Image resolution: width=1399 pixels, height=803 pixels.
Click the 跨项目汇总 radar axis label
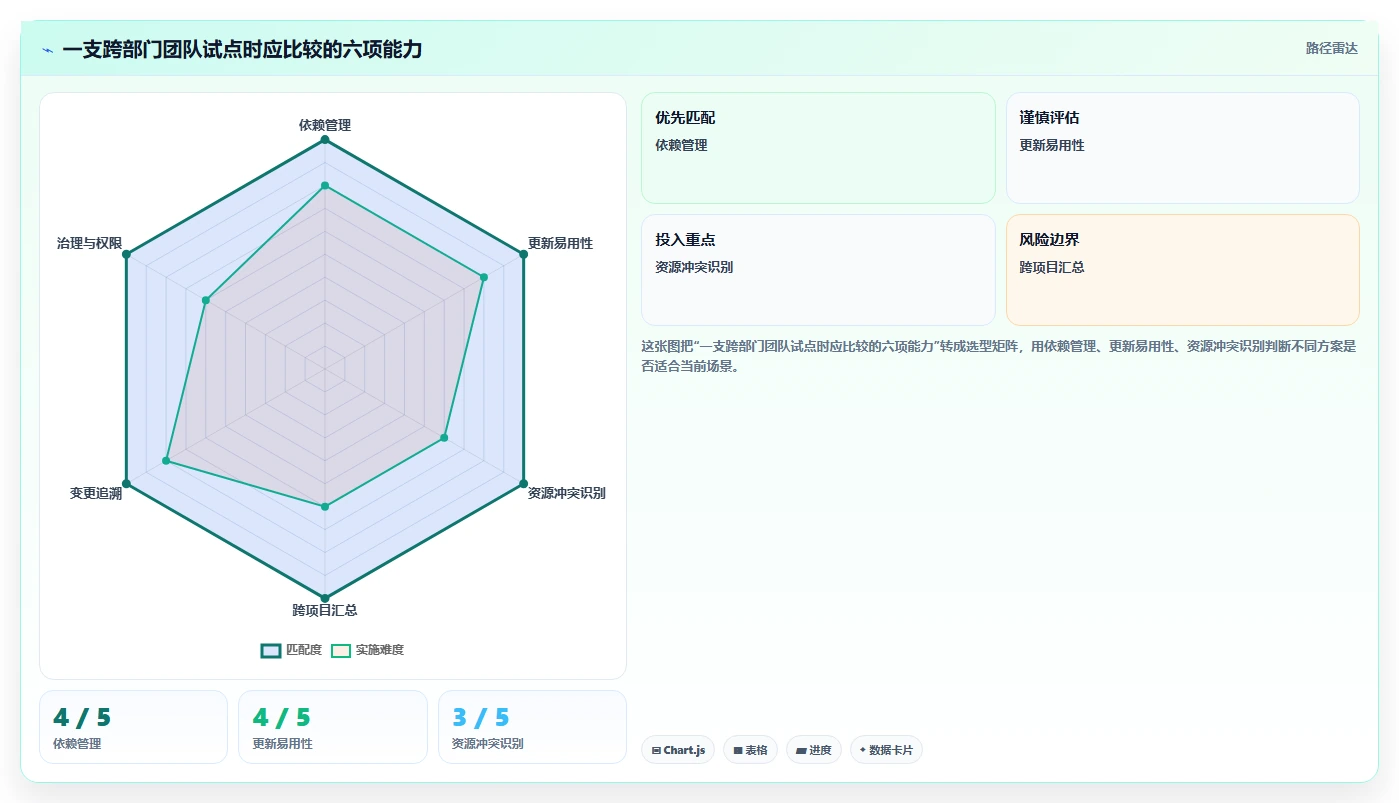coord(325,610)
